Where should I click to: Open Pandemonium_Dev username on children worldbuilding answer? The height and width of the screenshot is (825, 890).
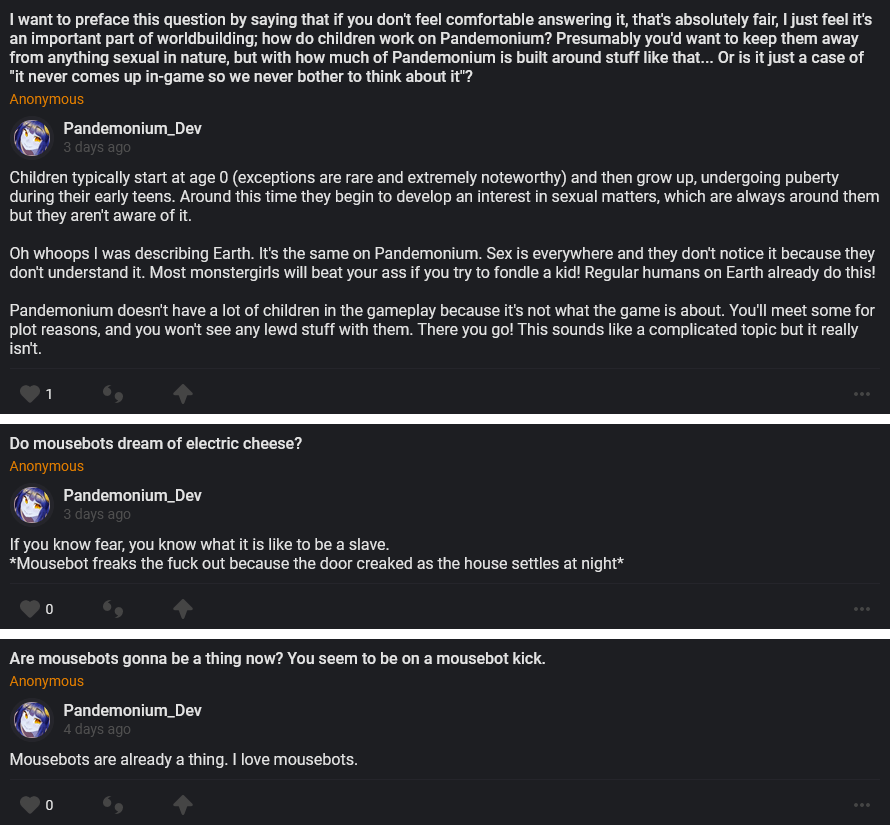click(x=132, y=129)
